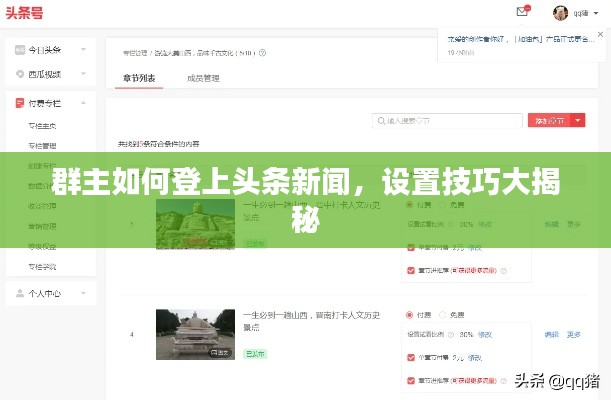Click 修改 beside 2元 price in row 4
611x400 pixels.
point(475,358)
